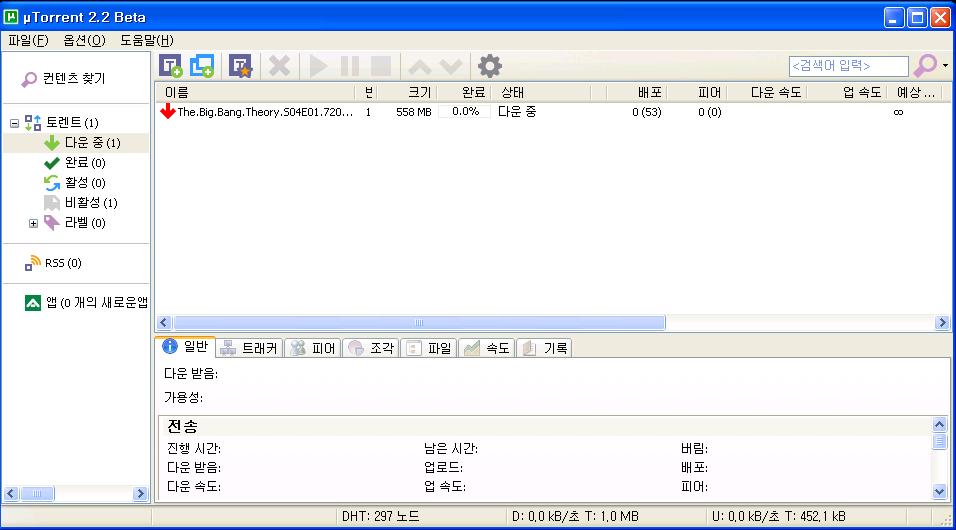Sort by 상태 column header

[541, 93]
